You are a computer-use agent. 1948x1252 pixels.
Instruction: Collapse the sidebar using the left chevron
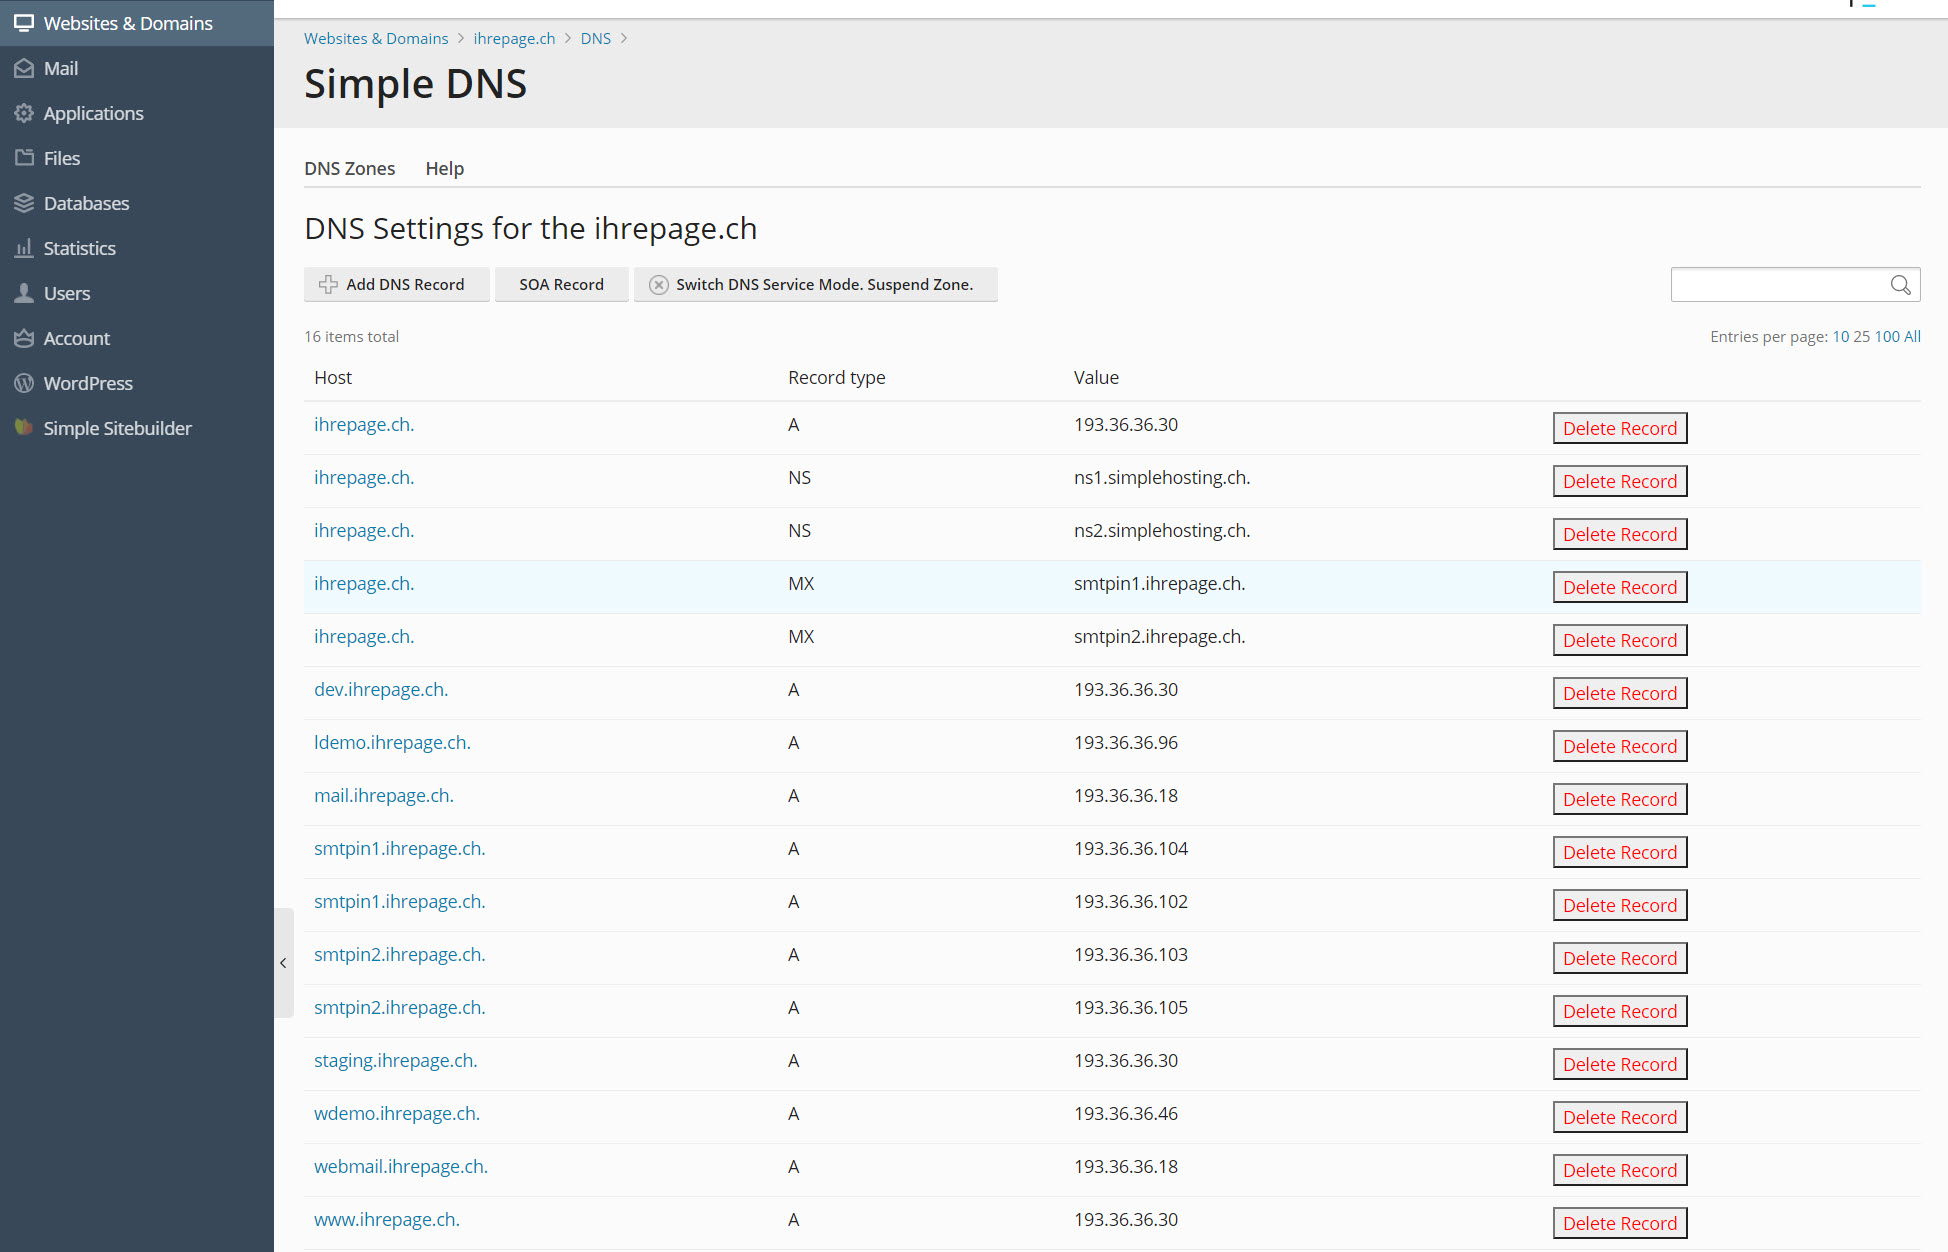(283, 963)
